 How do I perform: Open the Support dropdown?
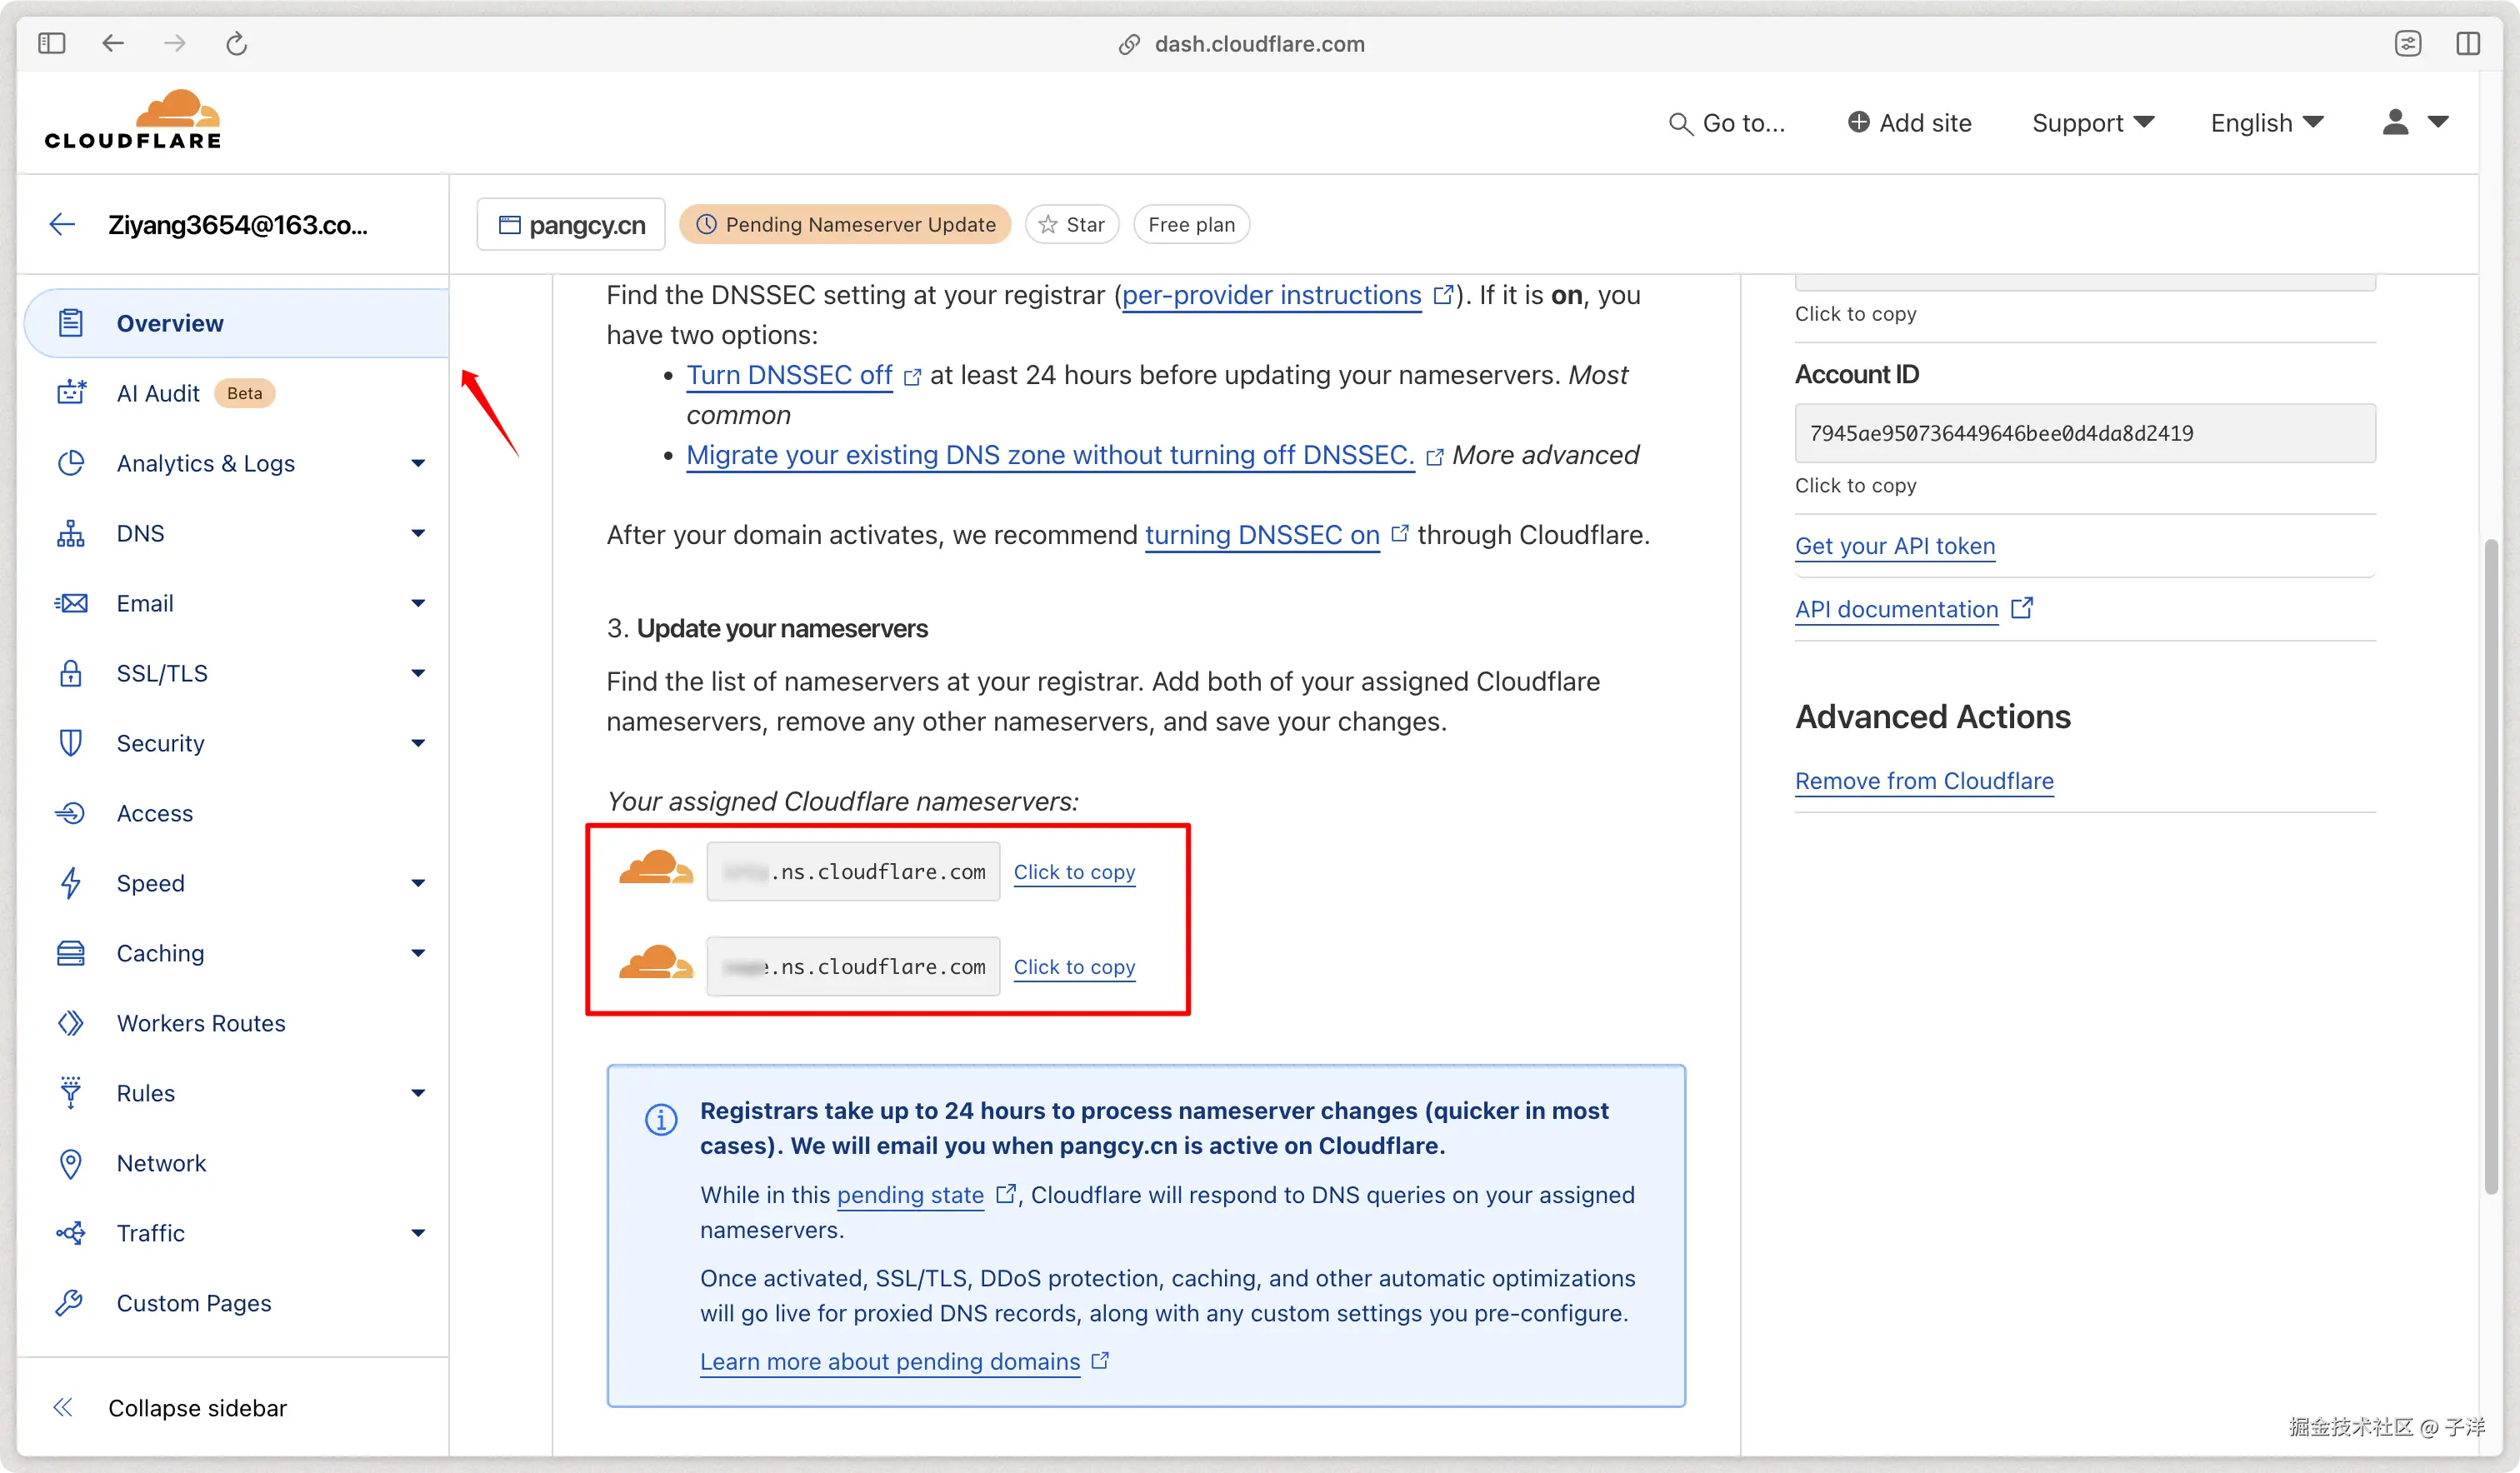[x=2092, y=123]
